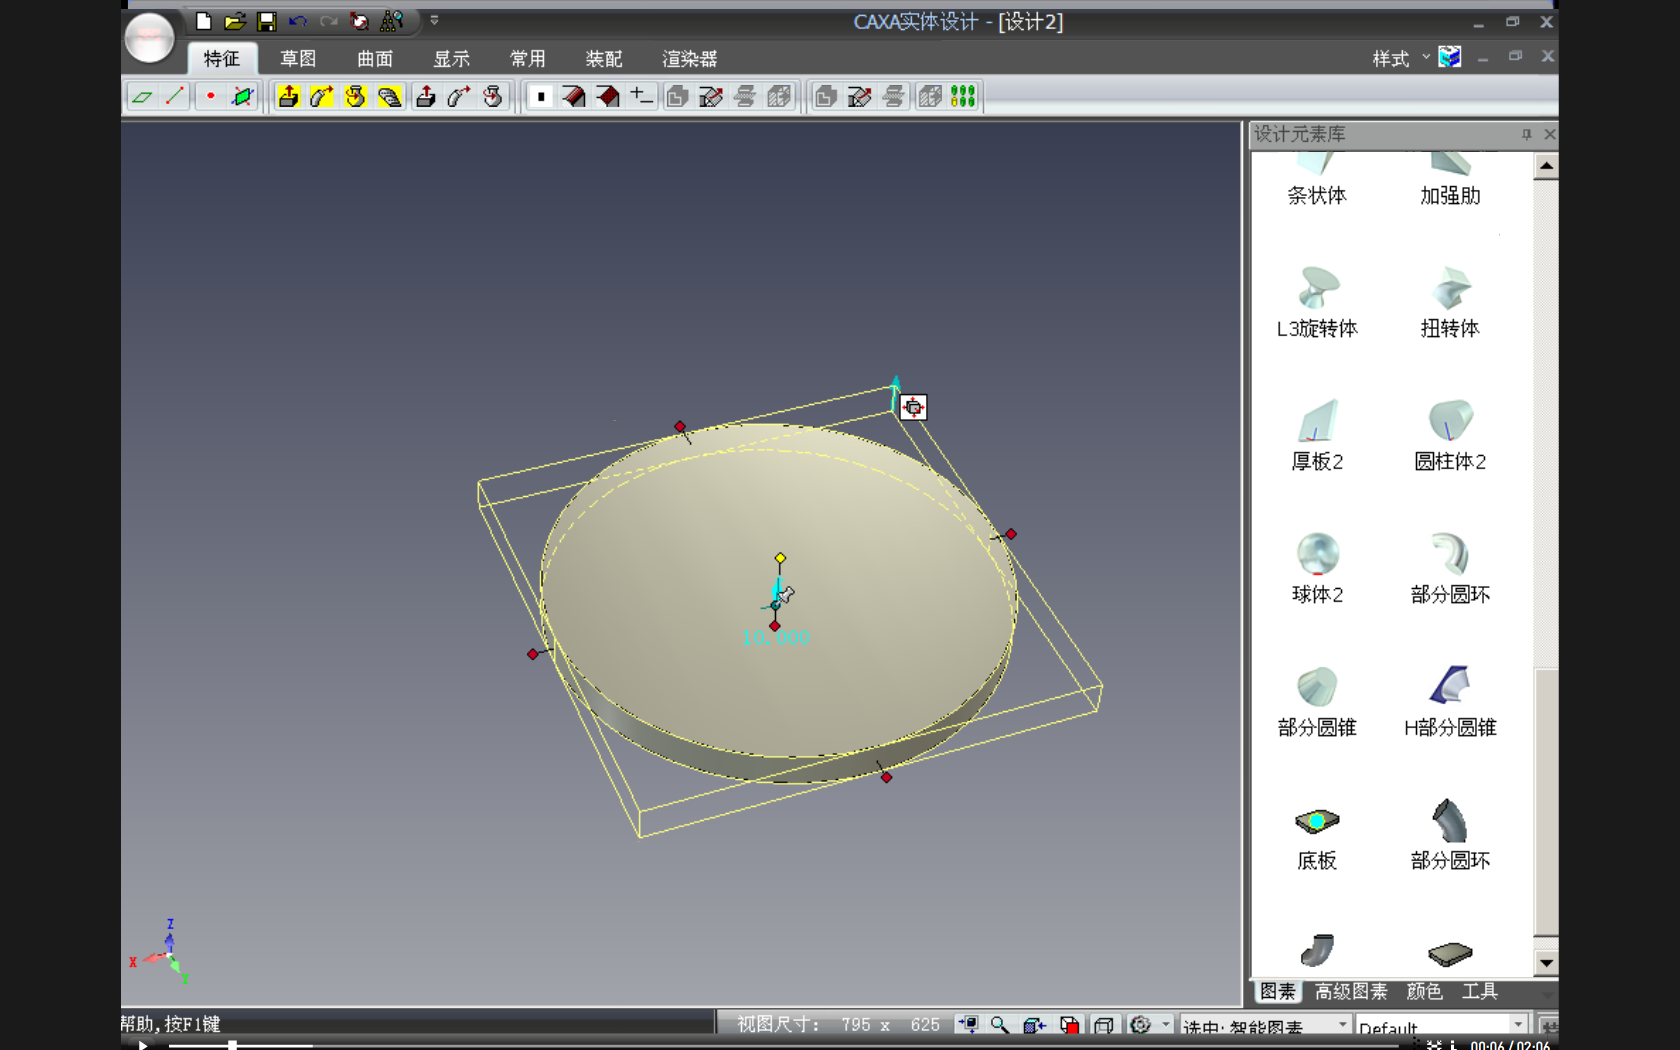This screenshot has width=1680, height=1050.
Task: Open the 渲染器 menu tab
Action: tap(688, 59)
